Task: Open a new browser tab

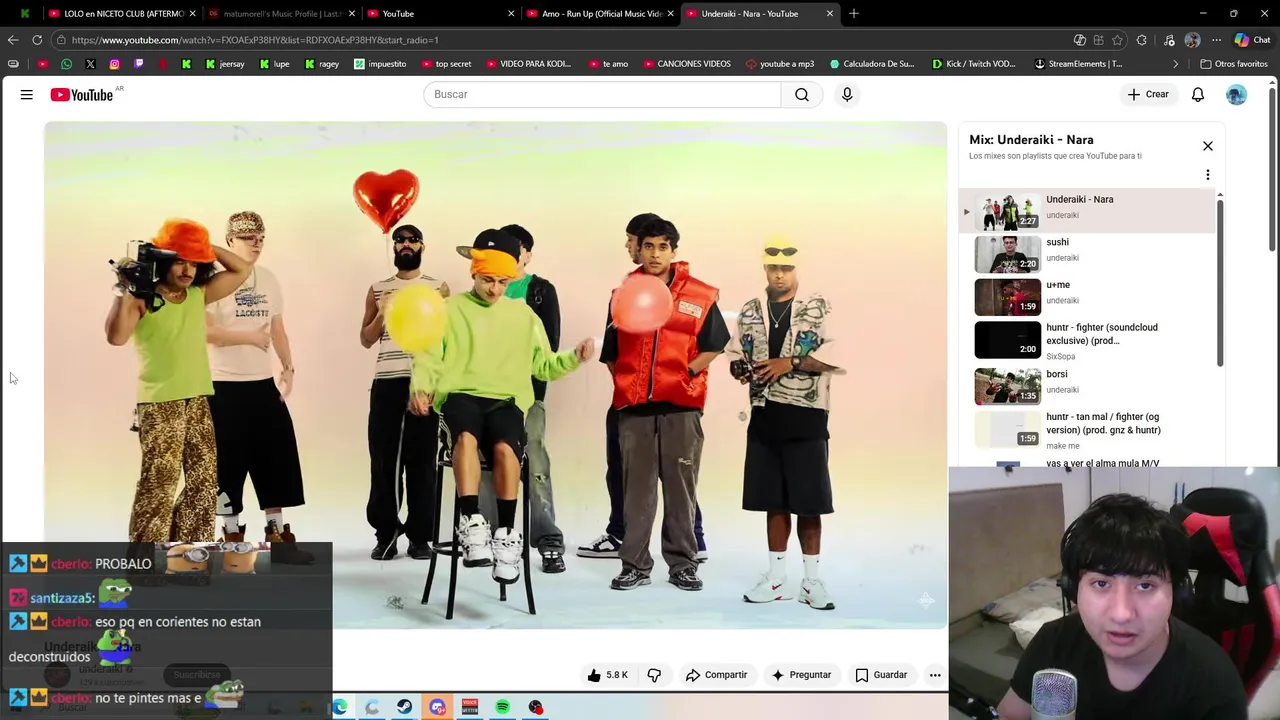Action: click(854, 14)
